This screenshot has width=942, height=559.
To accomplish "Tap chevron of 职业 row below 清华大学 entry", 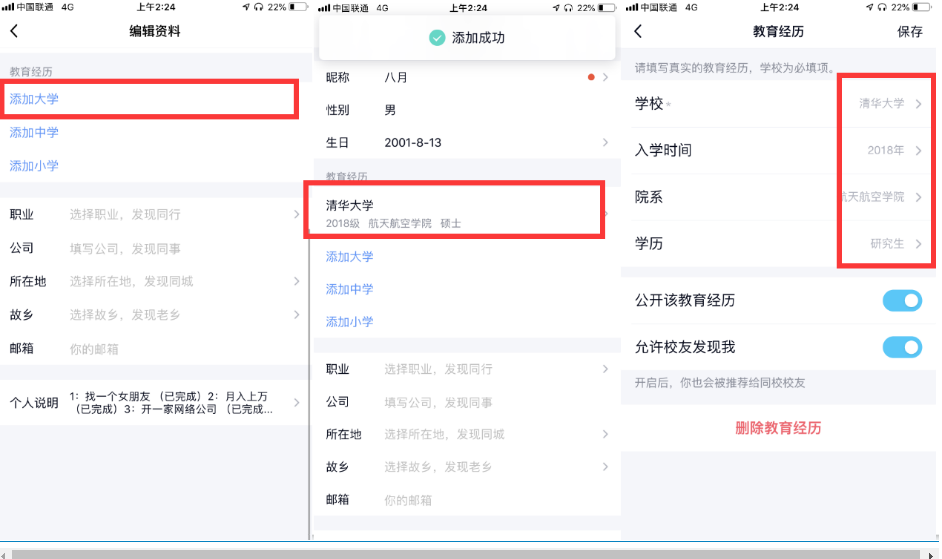I will pyautogui.click(x=606, y=369).
